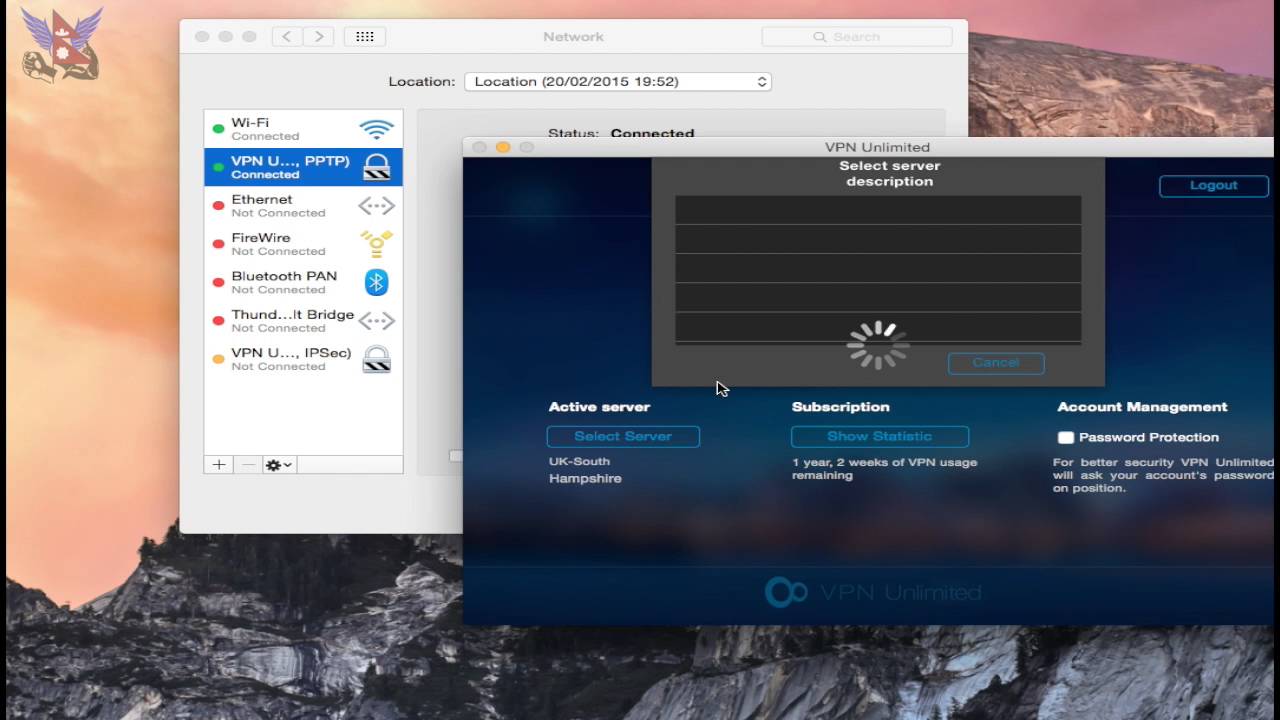Click the FireWire icon in the service list
The height and width of the screenshot is (720, 1280).
point(376,244)
